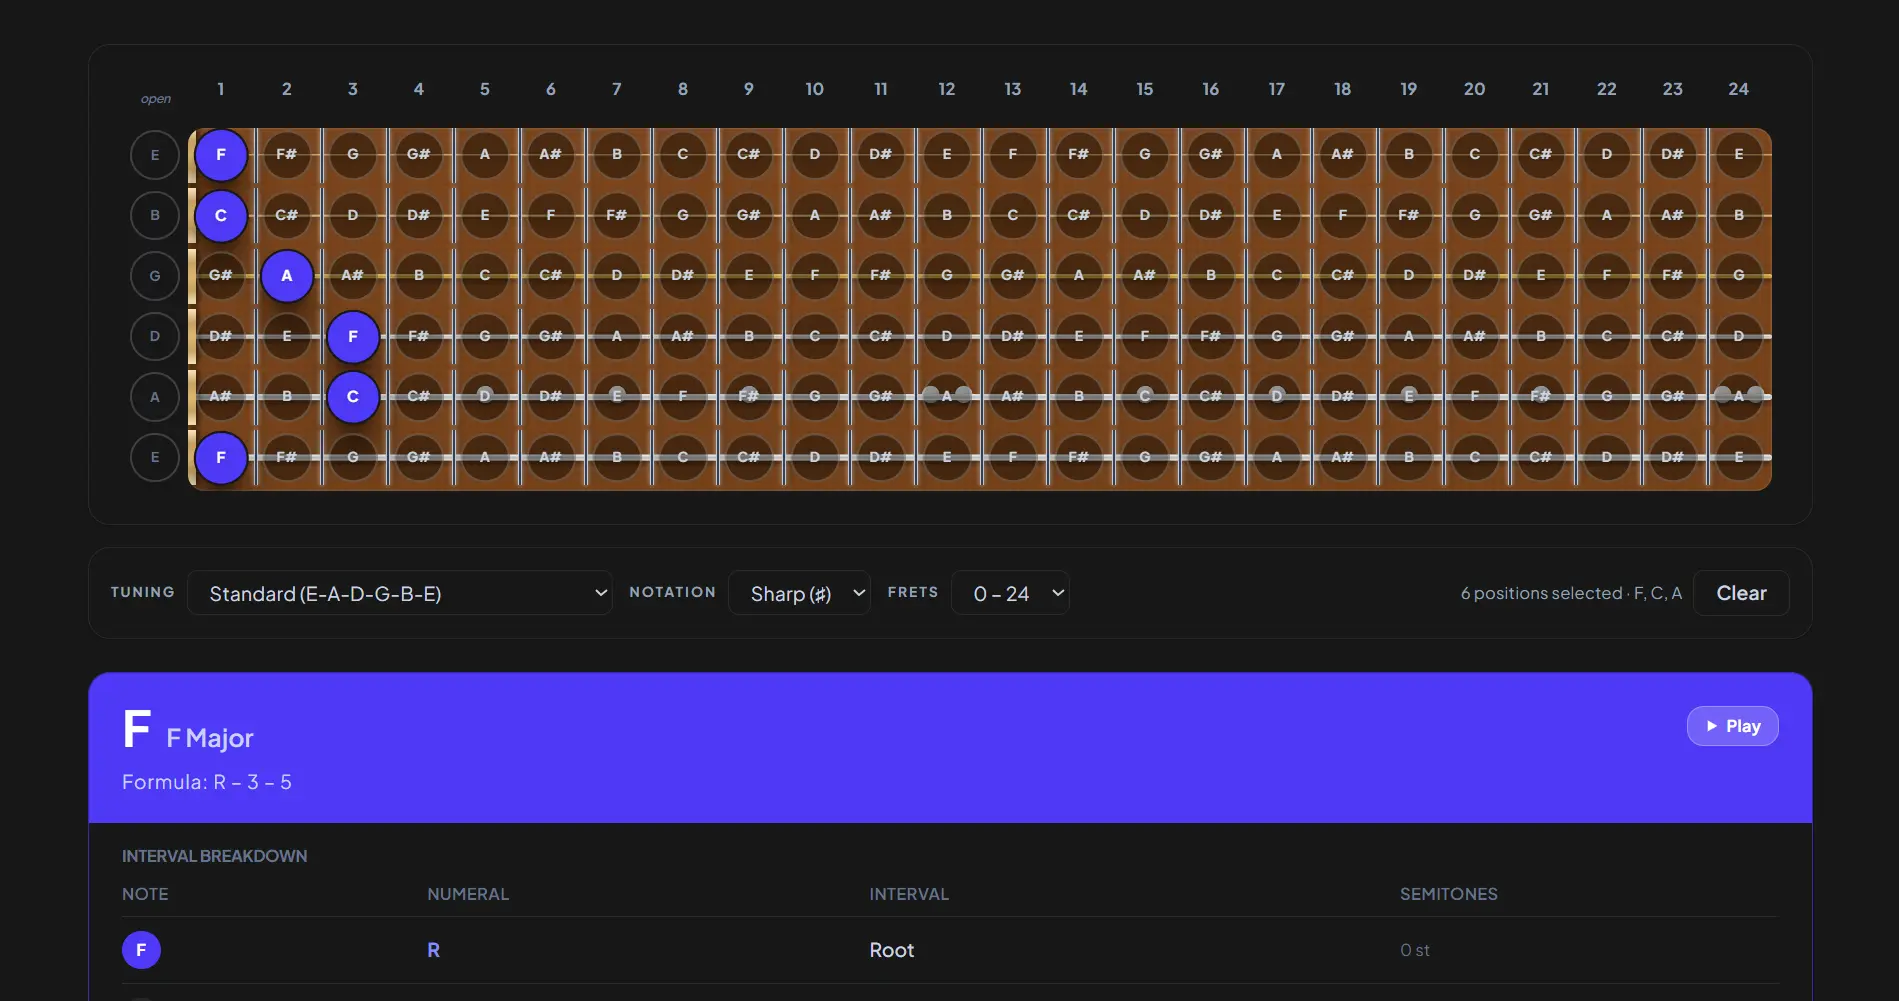Click the F note badge in interval breakdown
The image size is (1899, 1001).
coord(141,950)
